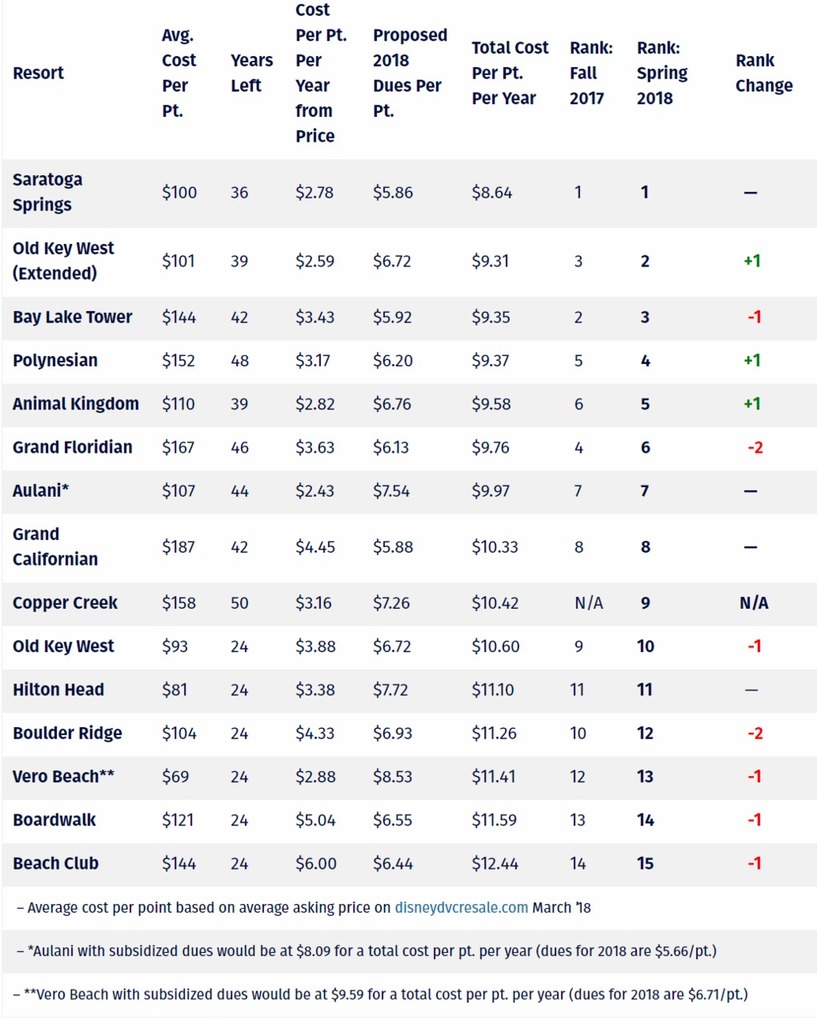The image size is (817, 1024).
Task: Click the Grand Floridian resort name
Action: tap(72, 447)
